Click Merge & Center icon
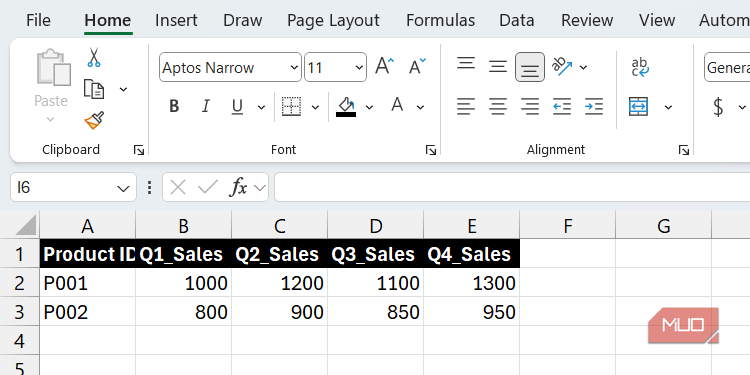 point(639,106)
